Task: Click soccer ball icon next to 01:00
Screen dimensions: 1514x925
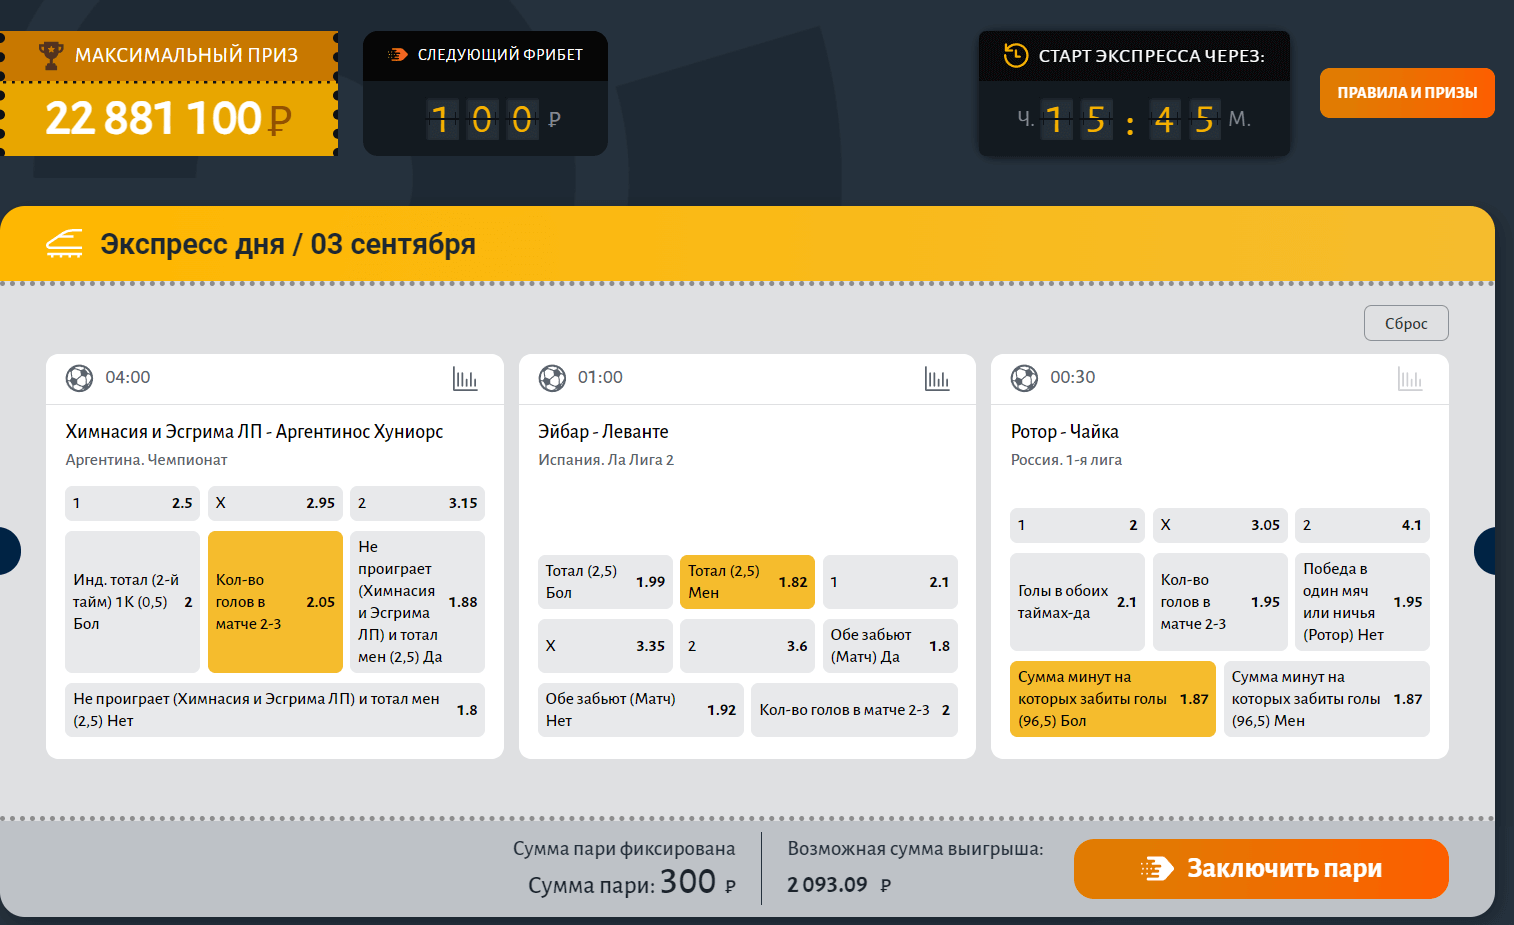Action: tap(552, 378)
